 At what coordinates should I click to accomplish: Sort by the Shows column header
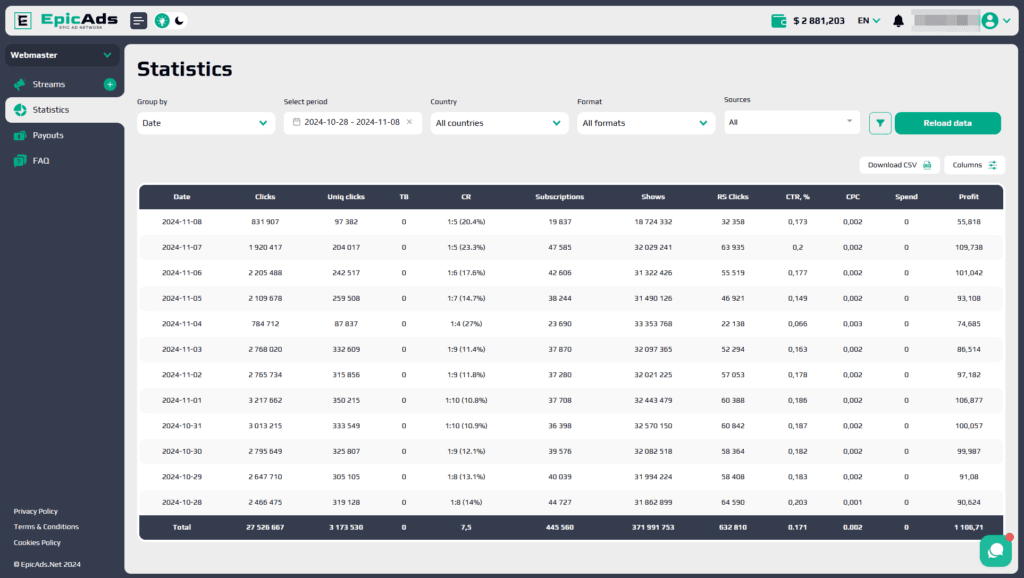point(653,197)
